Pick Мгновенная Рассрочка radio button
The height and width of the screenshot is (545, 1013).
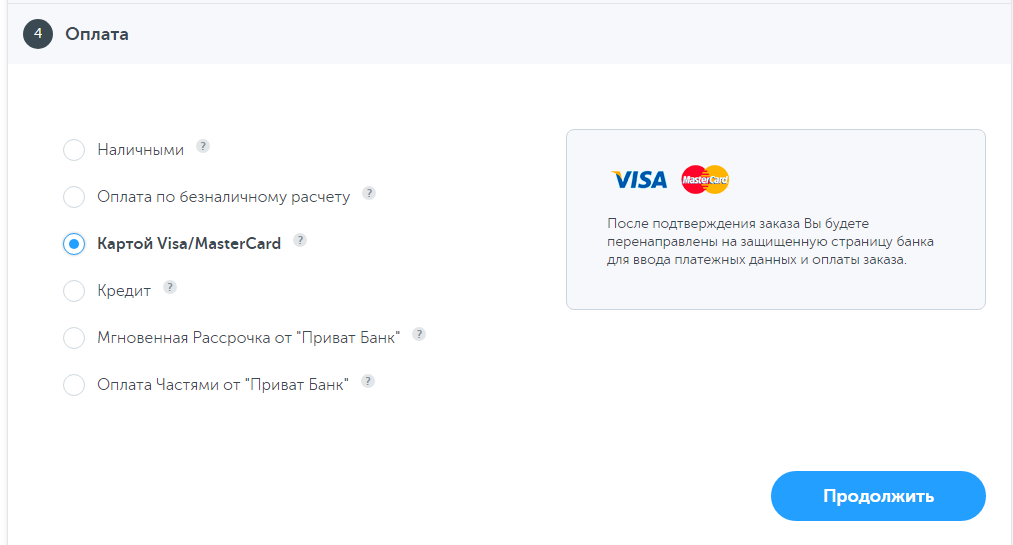point(74,338)
